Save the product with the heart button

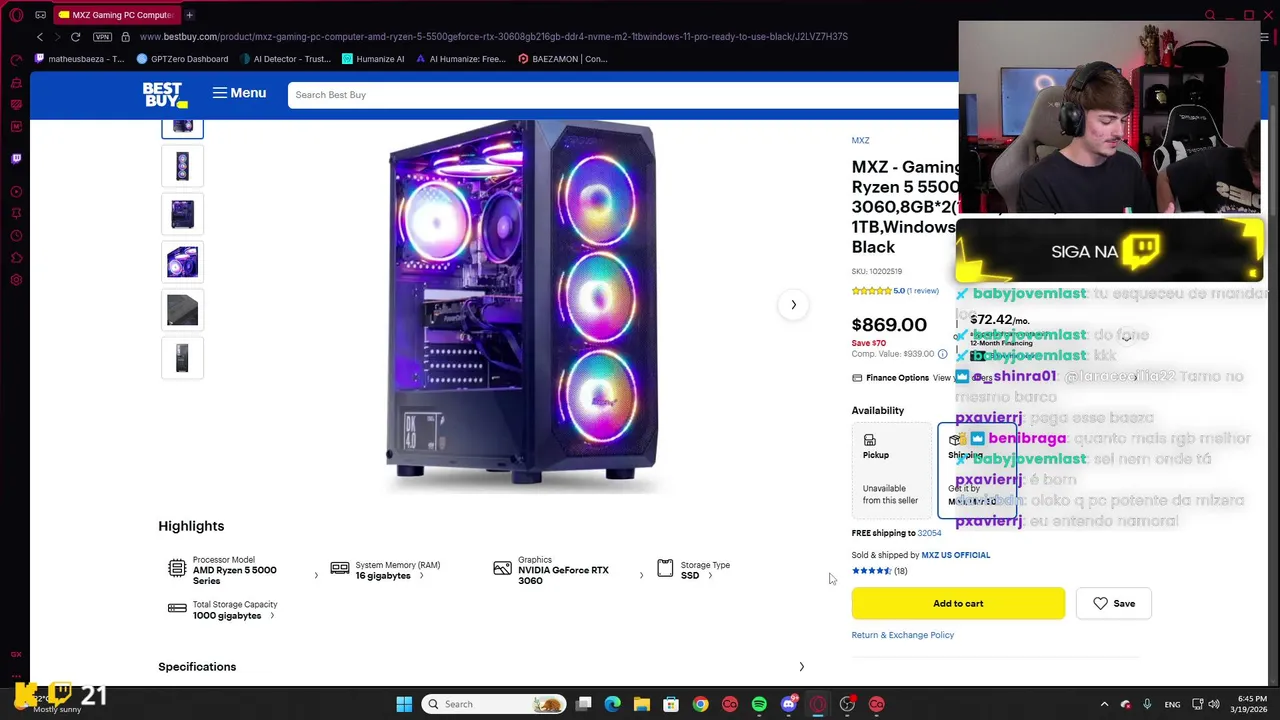coord(1113,603)
